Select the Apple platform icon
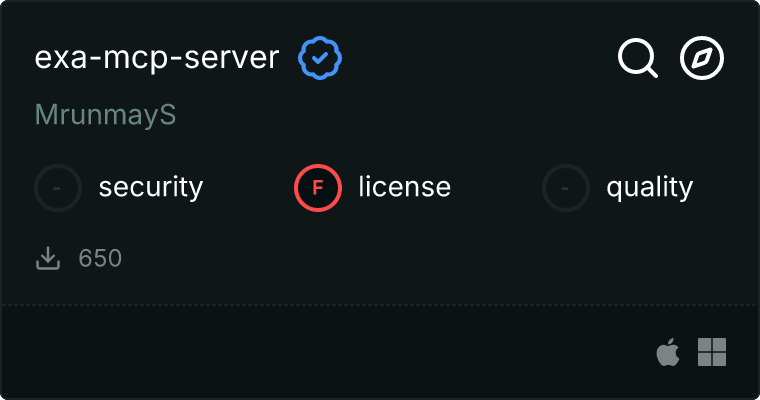The height and width of the screenshot is (400, 760). (667, 352)
